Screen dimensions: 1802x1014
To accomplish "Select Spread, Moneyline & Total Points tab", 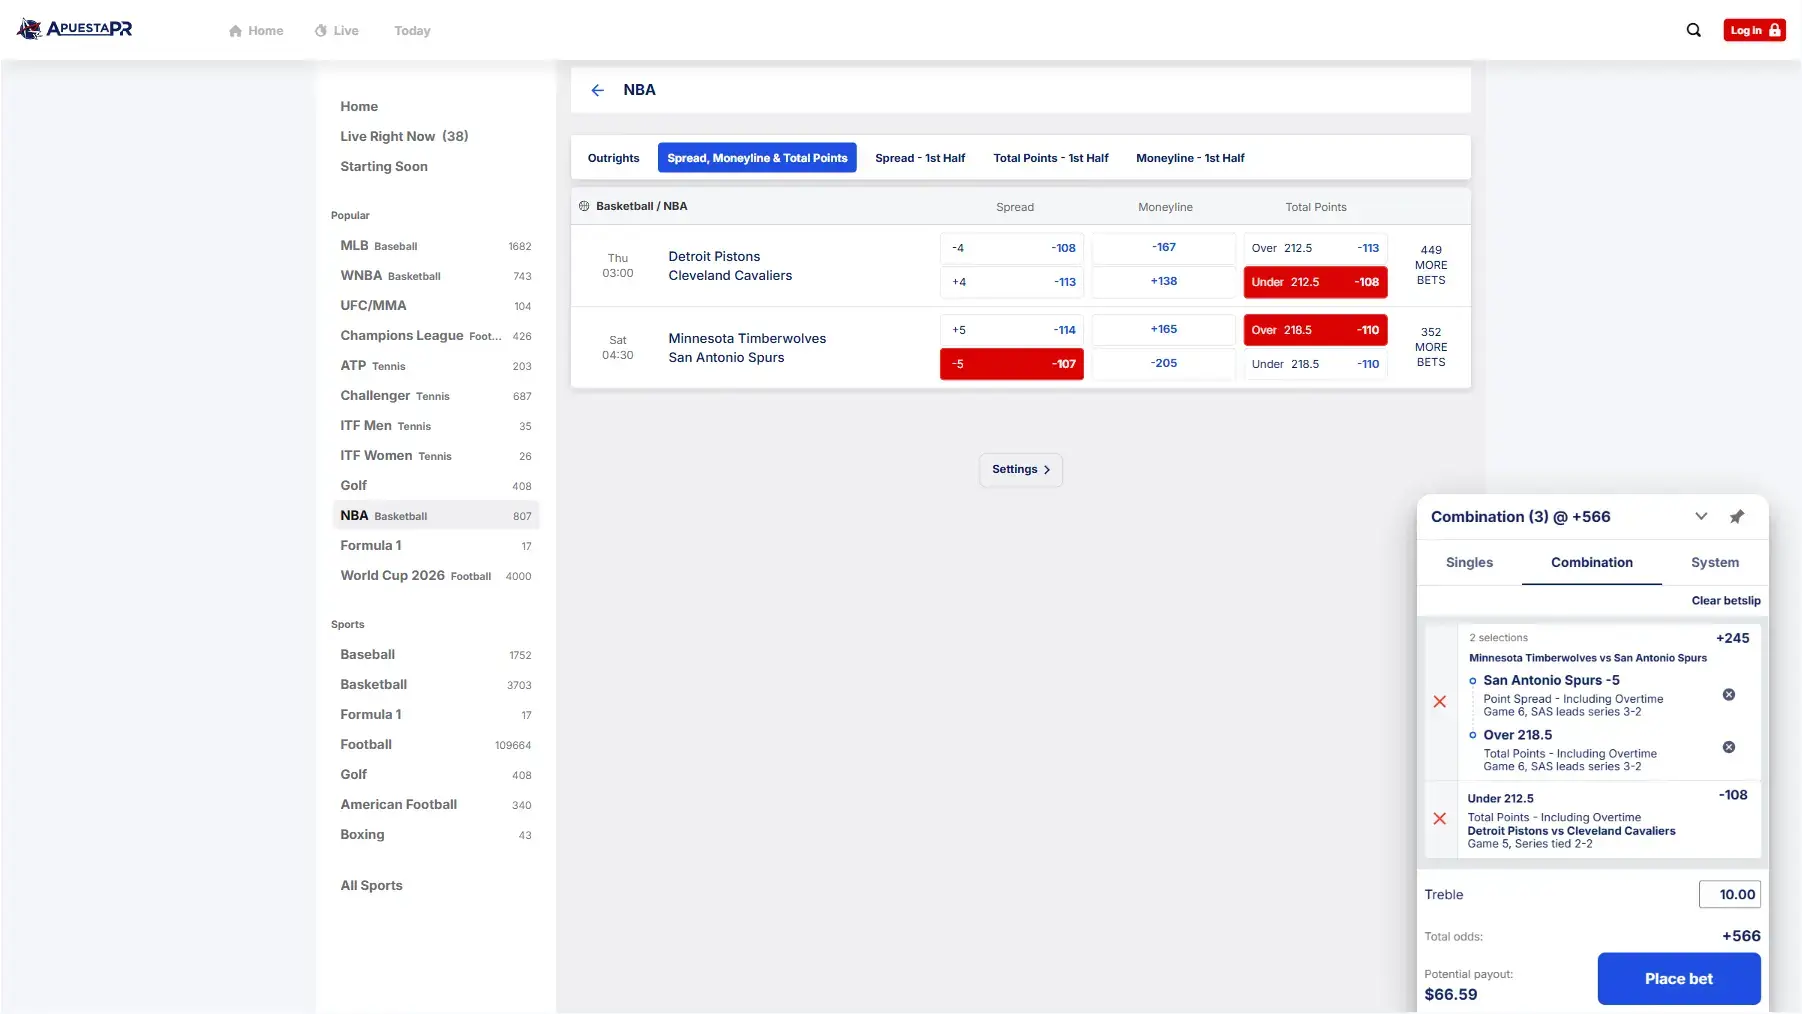I will tap(757, 158).
